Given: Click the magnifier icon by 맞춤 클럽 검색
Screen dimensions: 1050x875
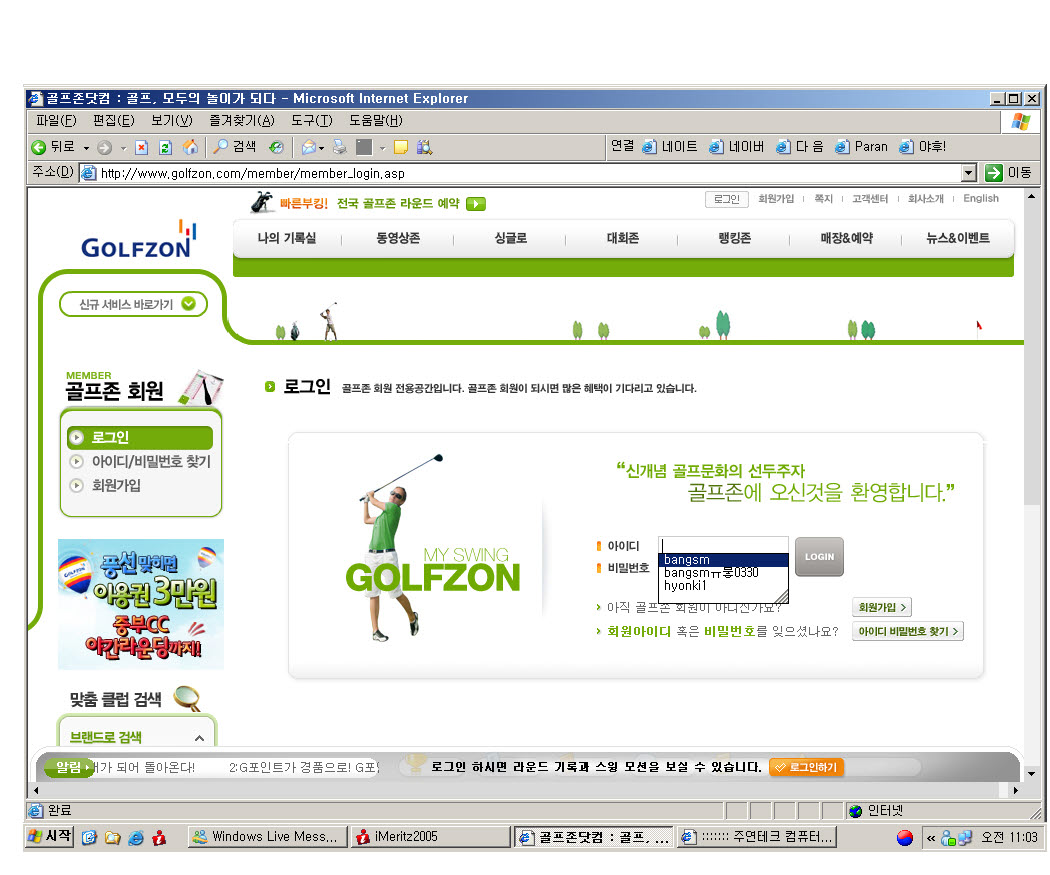Looking at the screenshot, I should pos(187,698).
